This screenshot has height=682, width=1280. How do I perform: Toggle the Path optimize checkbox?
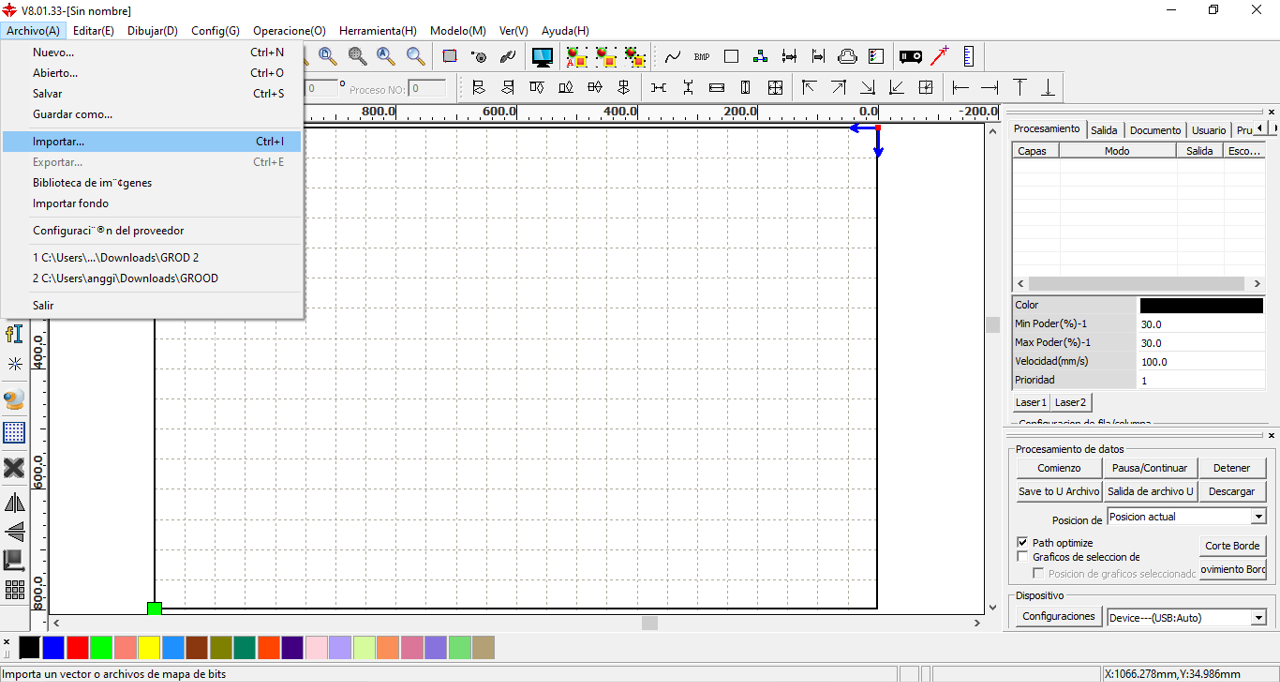[x=1022, y=543]
